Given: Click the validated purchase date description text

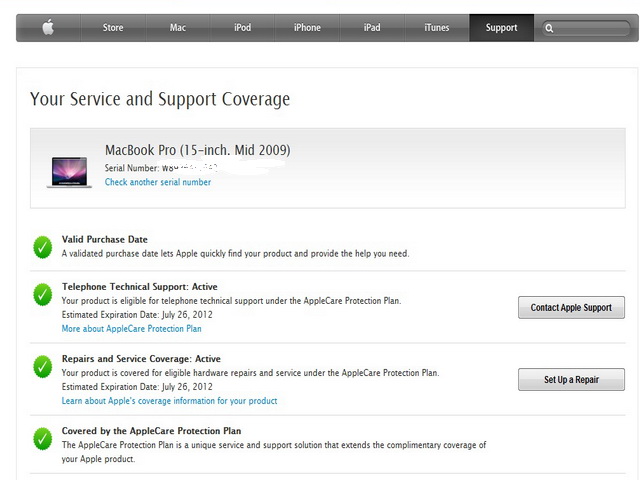Looking at the screenshot, I should click(x=236, y=253).
